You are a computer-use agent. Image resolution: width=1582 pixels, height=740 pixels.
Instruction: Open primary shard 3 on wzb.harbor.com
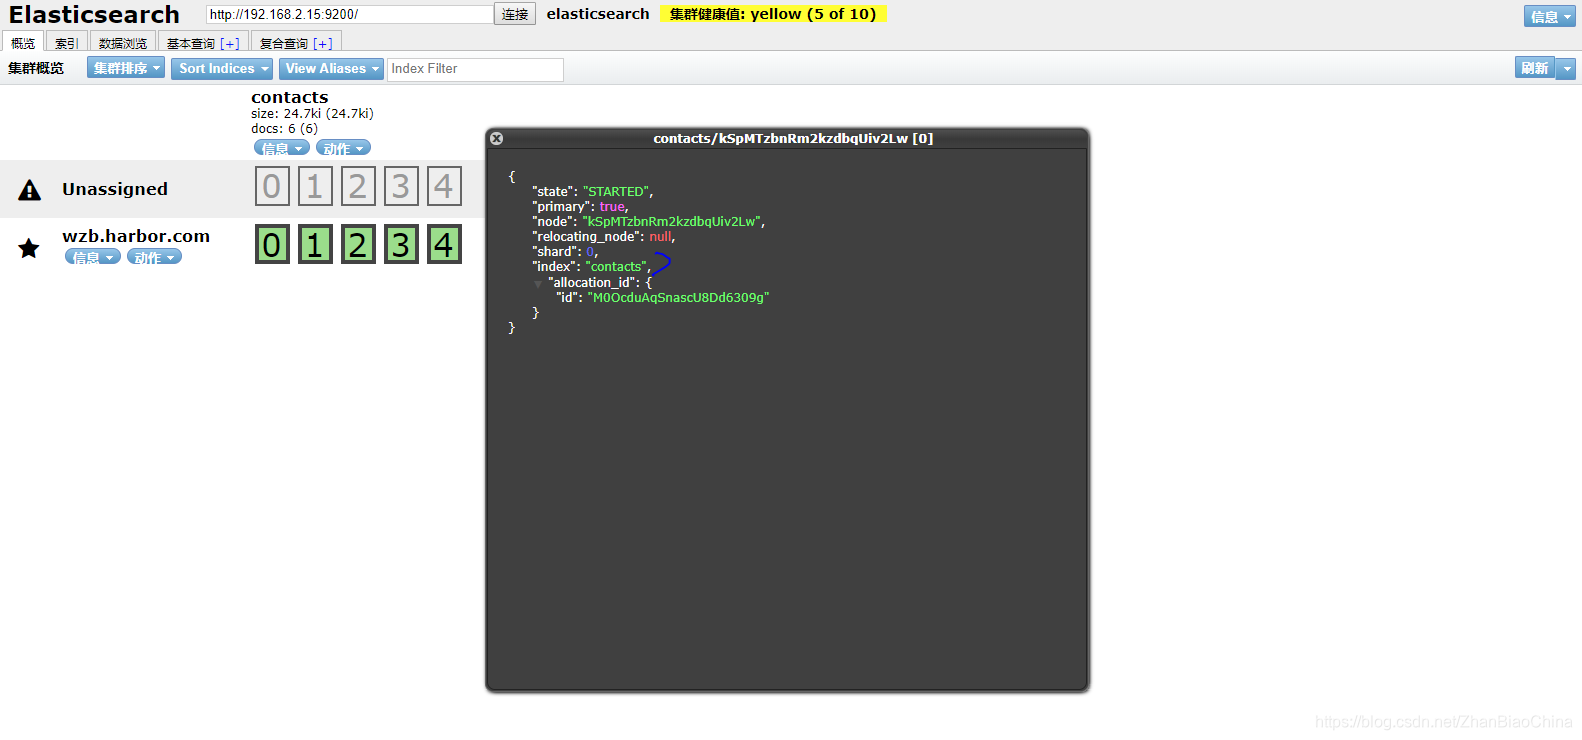coord(401,244)
